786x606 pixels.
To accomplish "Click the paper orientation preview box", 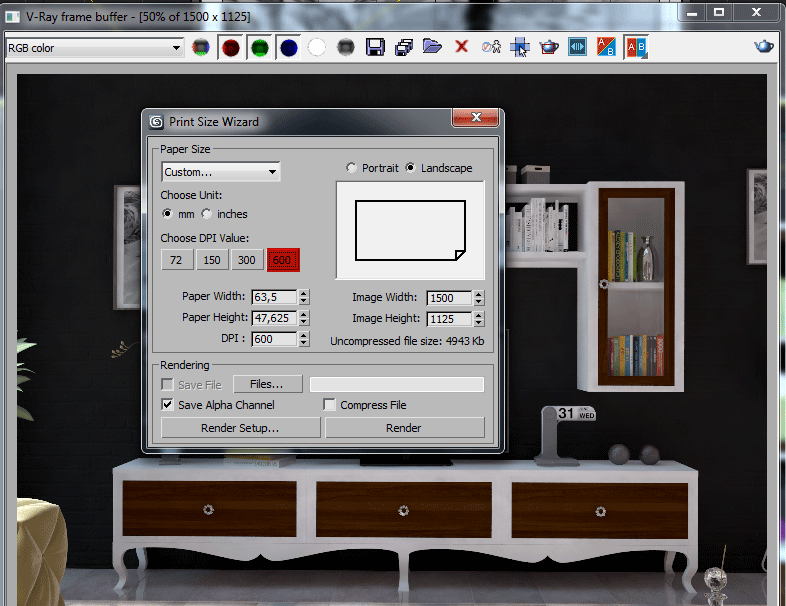I will point(410,230).
